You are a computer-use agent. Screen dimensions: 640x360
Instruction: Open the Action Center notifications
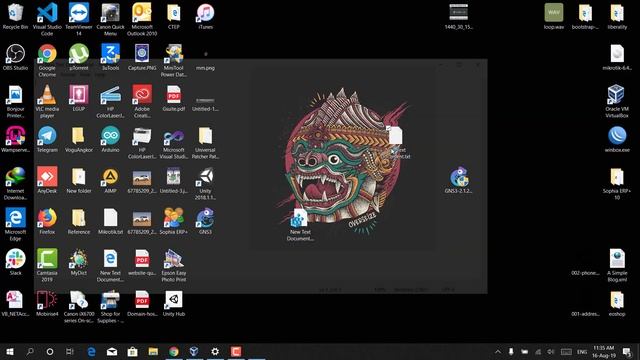(x=627, y=351)
